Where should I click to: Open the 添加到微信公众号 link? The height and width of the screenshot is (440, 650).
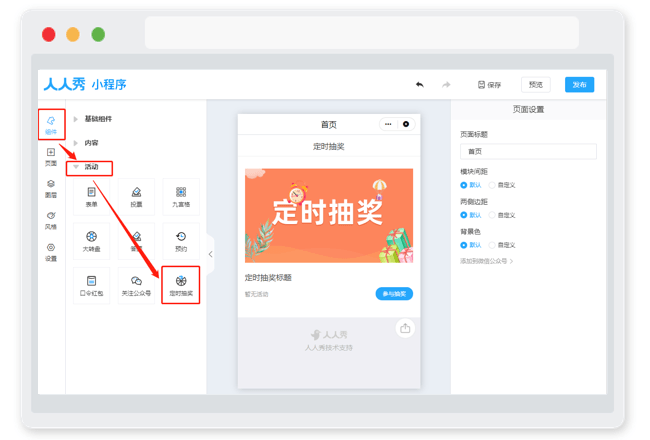click(487, 261)
